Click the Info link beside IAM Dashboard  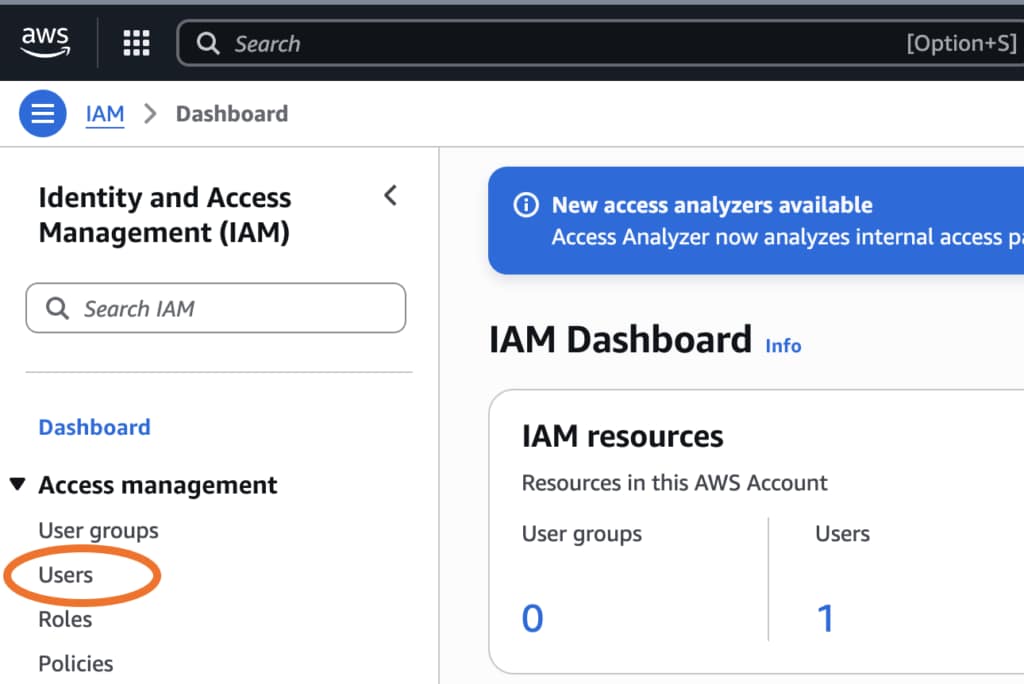pos(783,346)
